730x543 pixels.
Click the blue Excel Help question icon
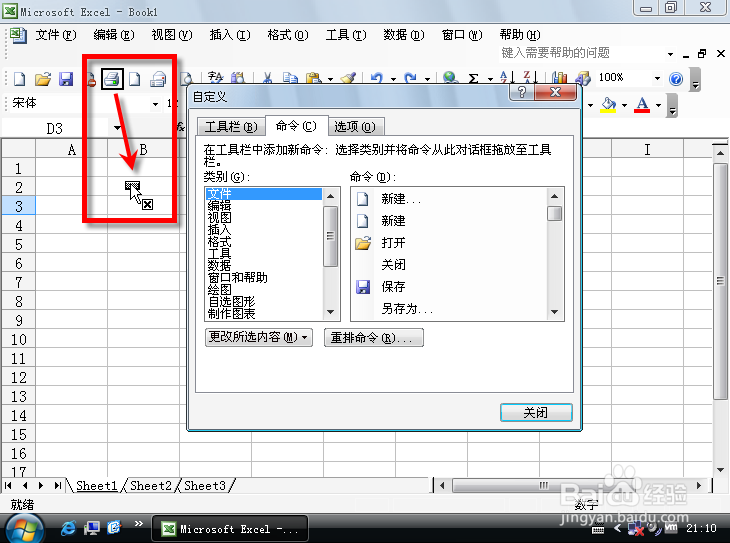[676, 79]
